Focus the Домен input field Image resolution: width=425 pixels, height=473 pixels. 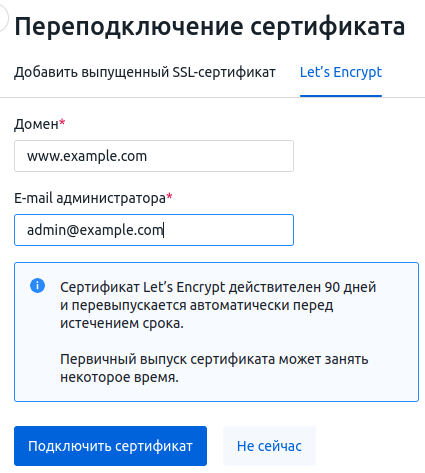coord(154,156)
